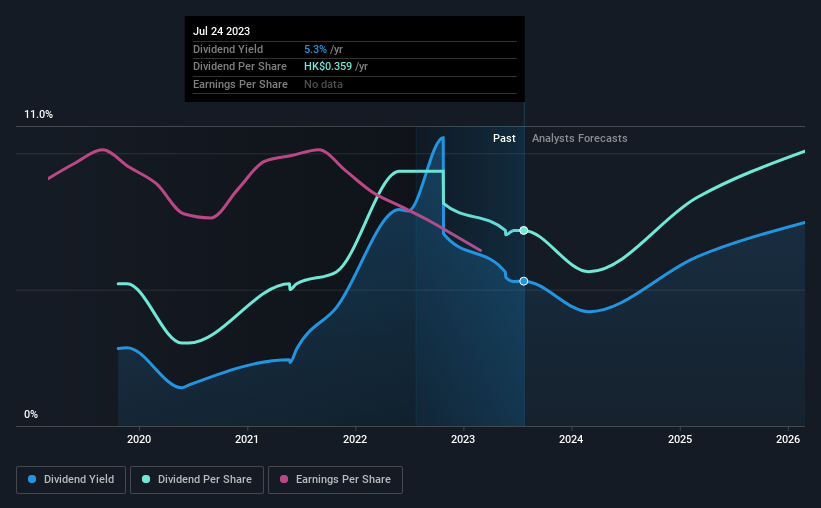Click the teal Dividend Per Share legend dot

pos(146,479)
